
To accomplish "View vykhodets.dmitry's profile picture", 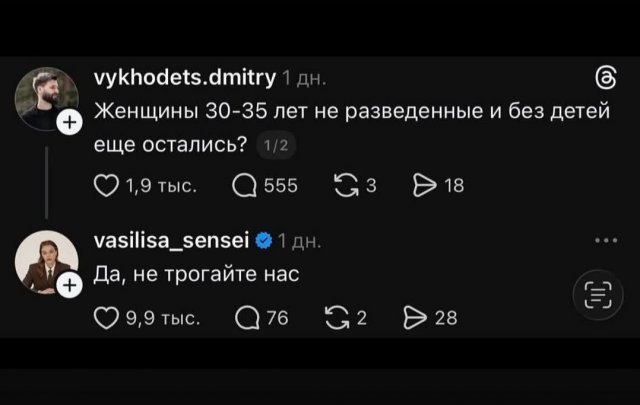I will 47,99.
